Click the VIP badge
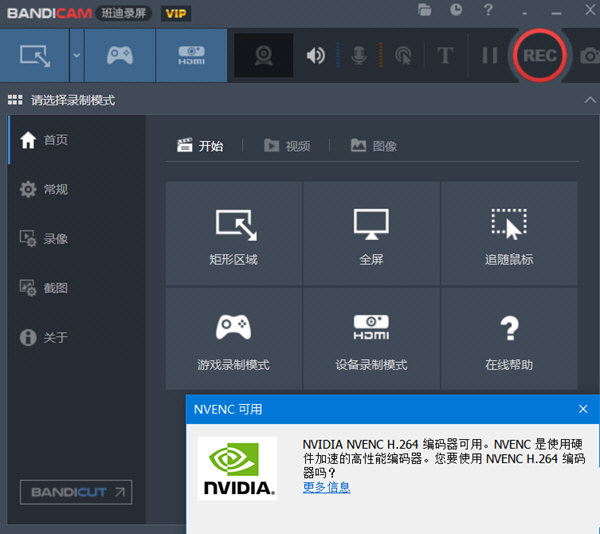 (x=176, y=14)
